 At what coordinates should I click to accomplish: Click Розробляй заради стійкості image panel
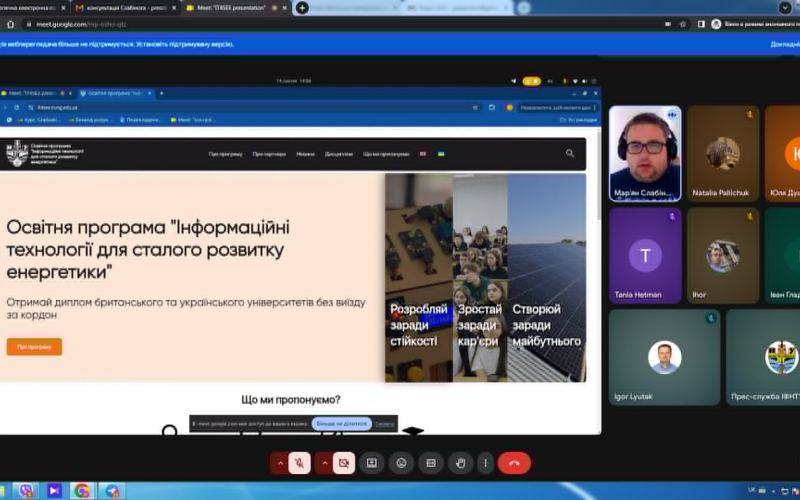(x=418, y=278)
